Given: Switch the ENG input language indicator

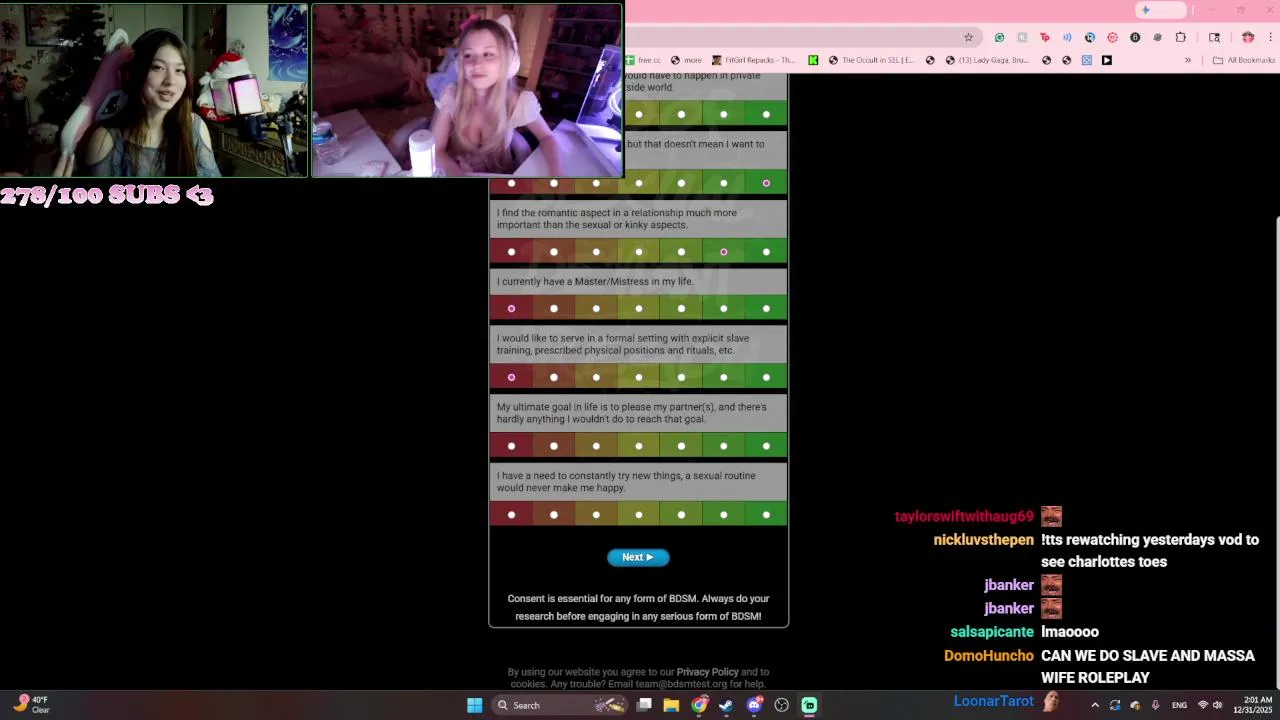Looking at the screenshot, I should tap(1179, 705).
